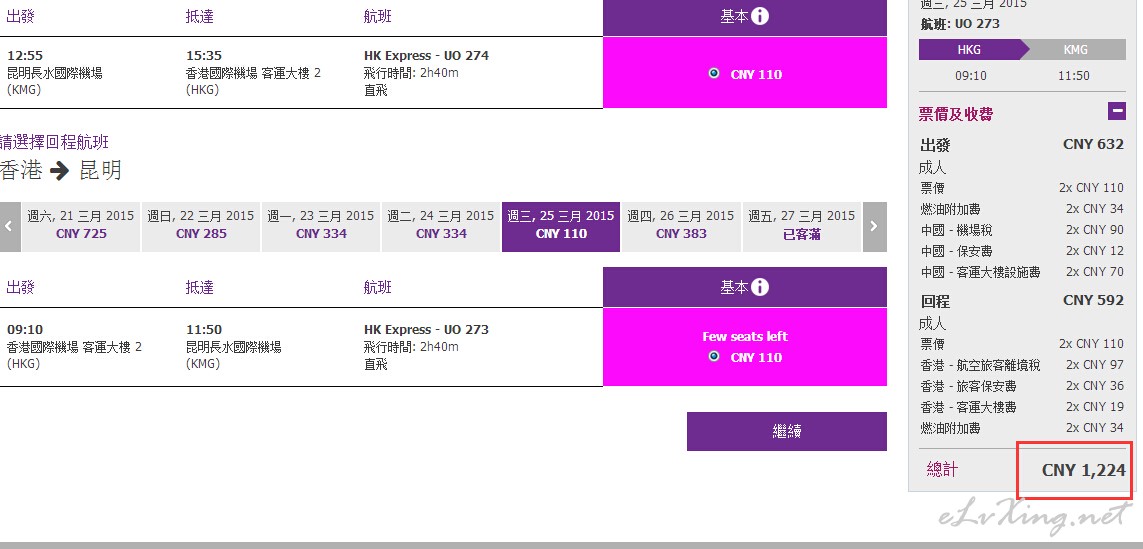Screen dimensions: 1143x549
Task: Choose the Wednesday 25 March CNY 110 tab
Action: click(x=561, y=227)
